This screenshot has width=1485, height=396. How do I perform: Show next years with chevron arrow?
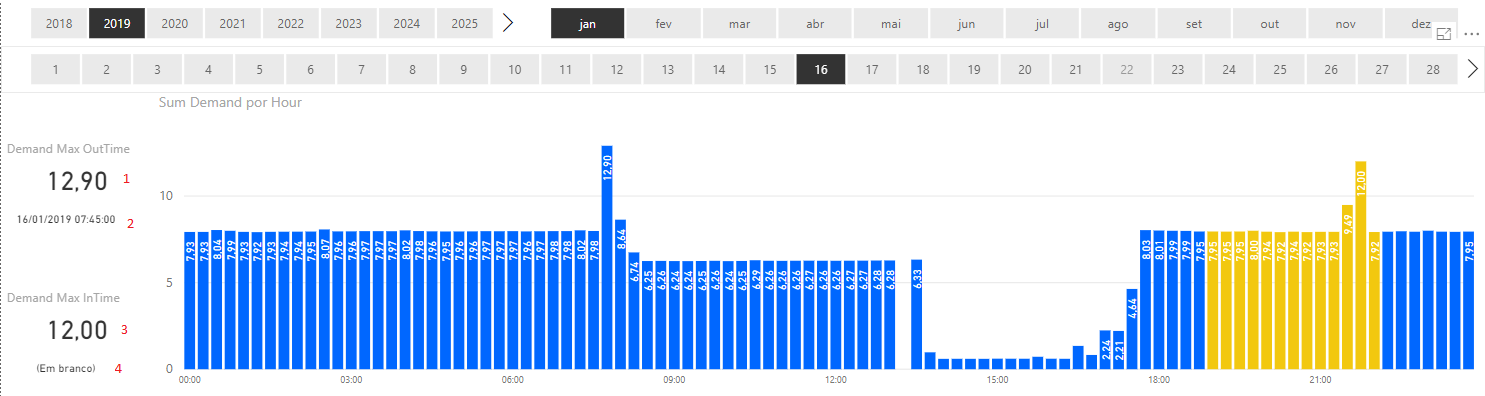tap(508, 23)
